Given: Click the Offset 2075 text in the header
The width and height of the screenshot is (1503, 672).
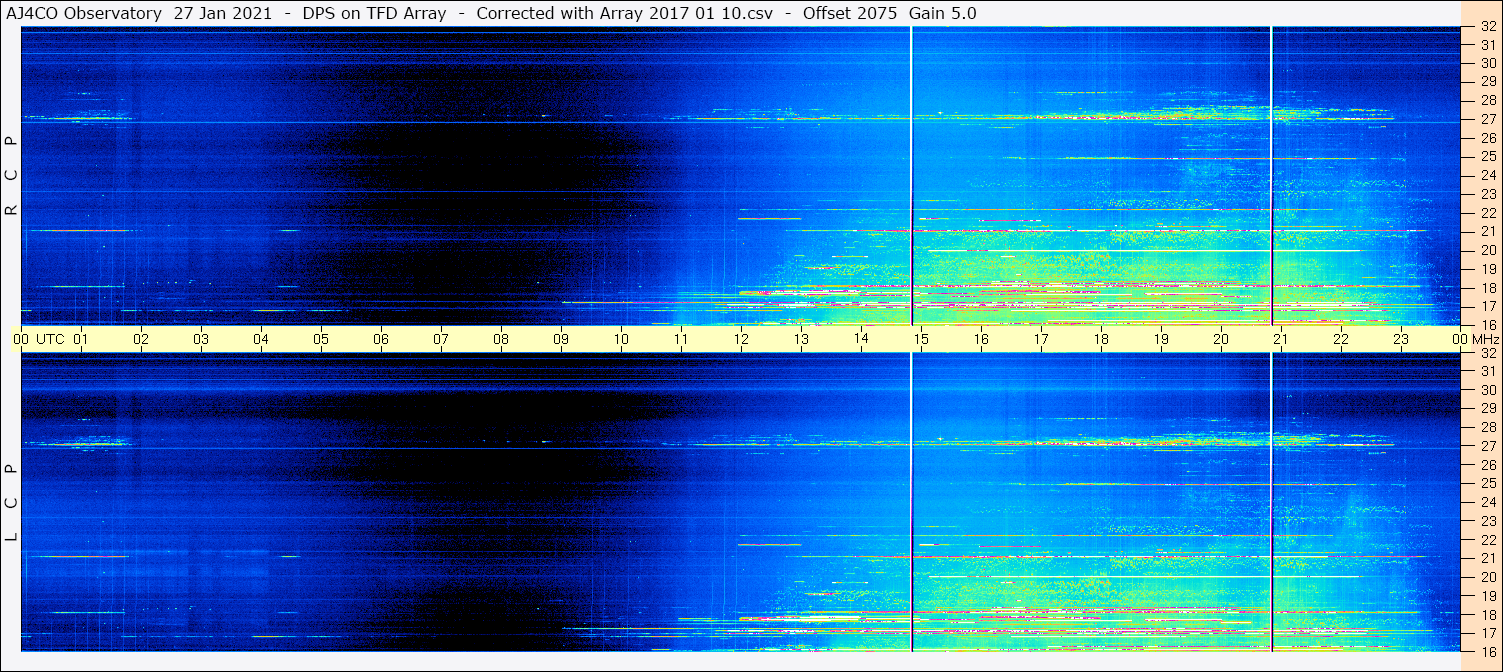Looking at the screenshot, I should point(849,13).
